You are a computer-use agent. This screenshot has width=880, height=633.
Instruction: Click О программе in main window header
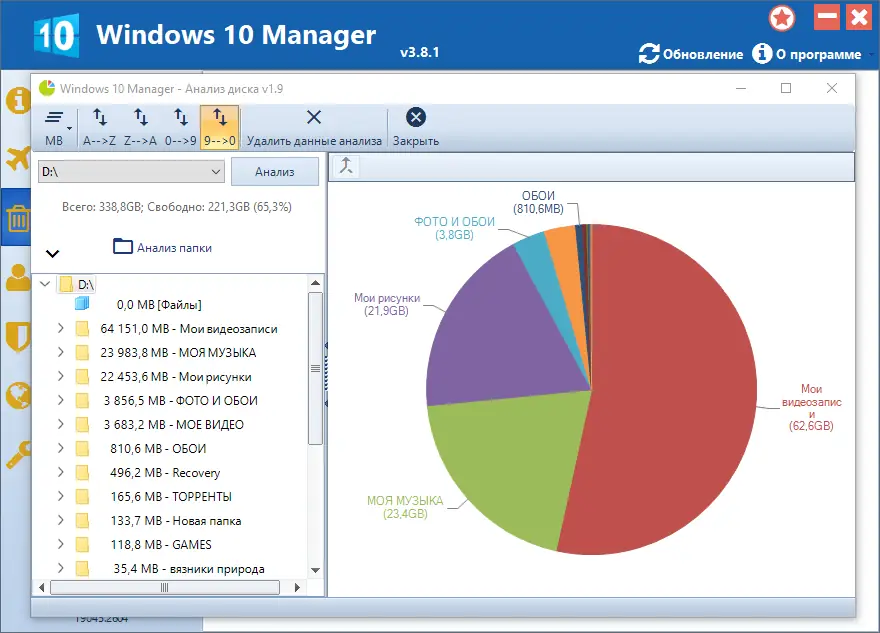[807, 54]
